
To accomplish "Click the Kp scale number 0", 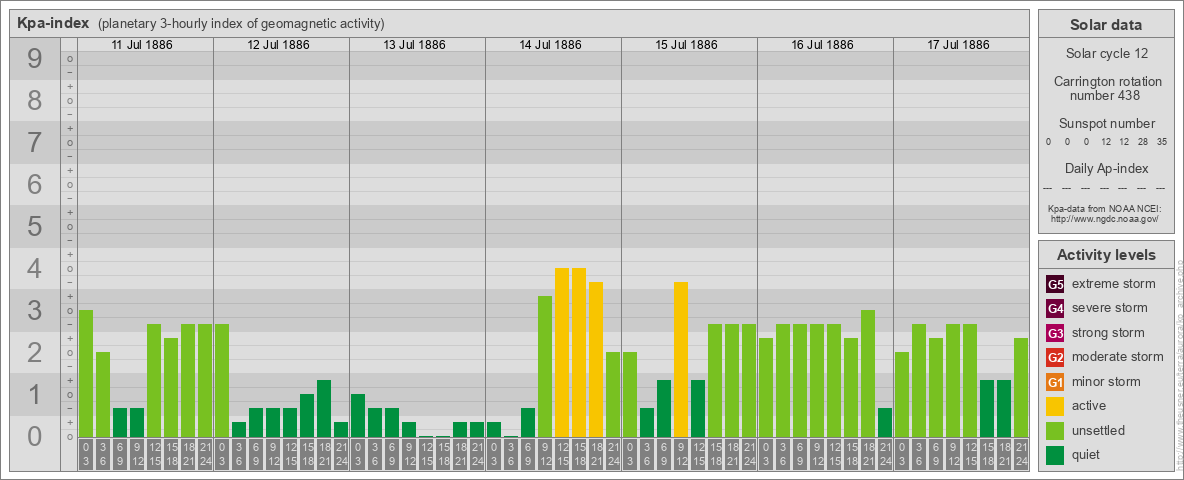I will (x=34, y=435).
